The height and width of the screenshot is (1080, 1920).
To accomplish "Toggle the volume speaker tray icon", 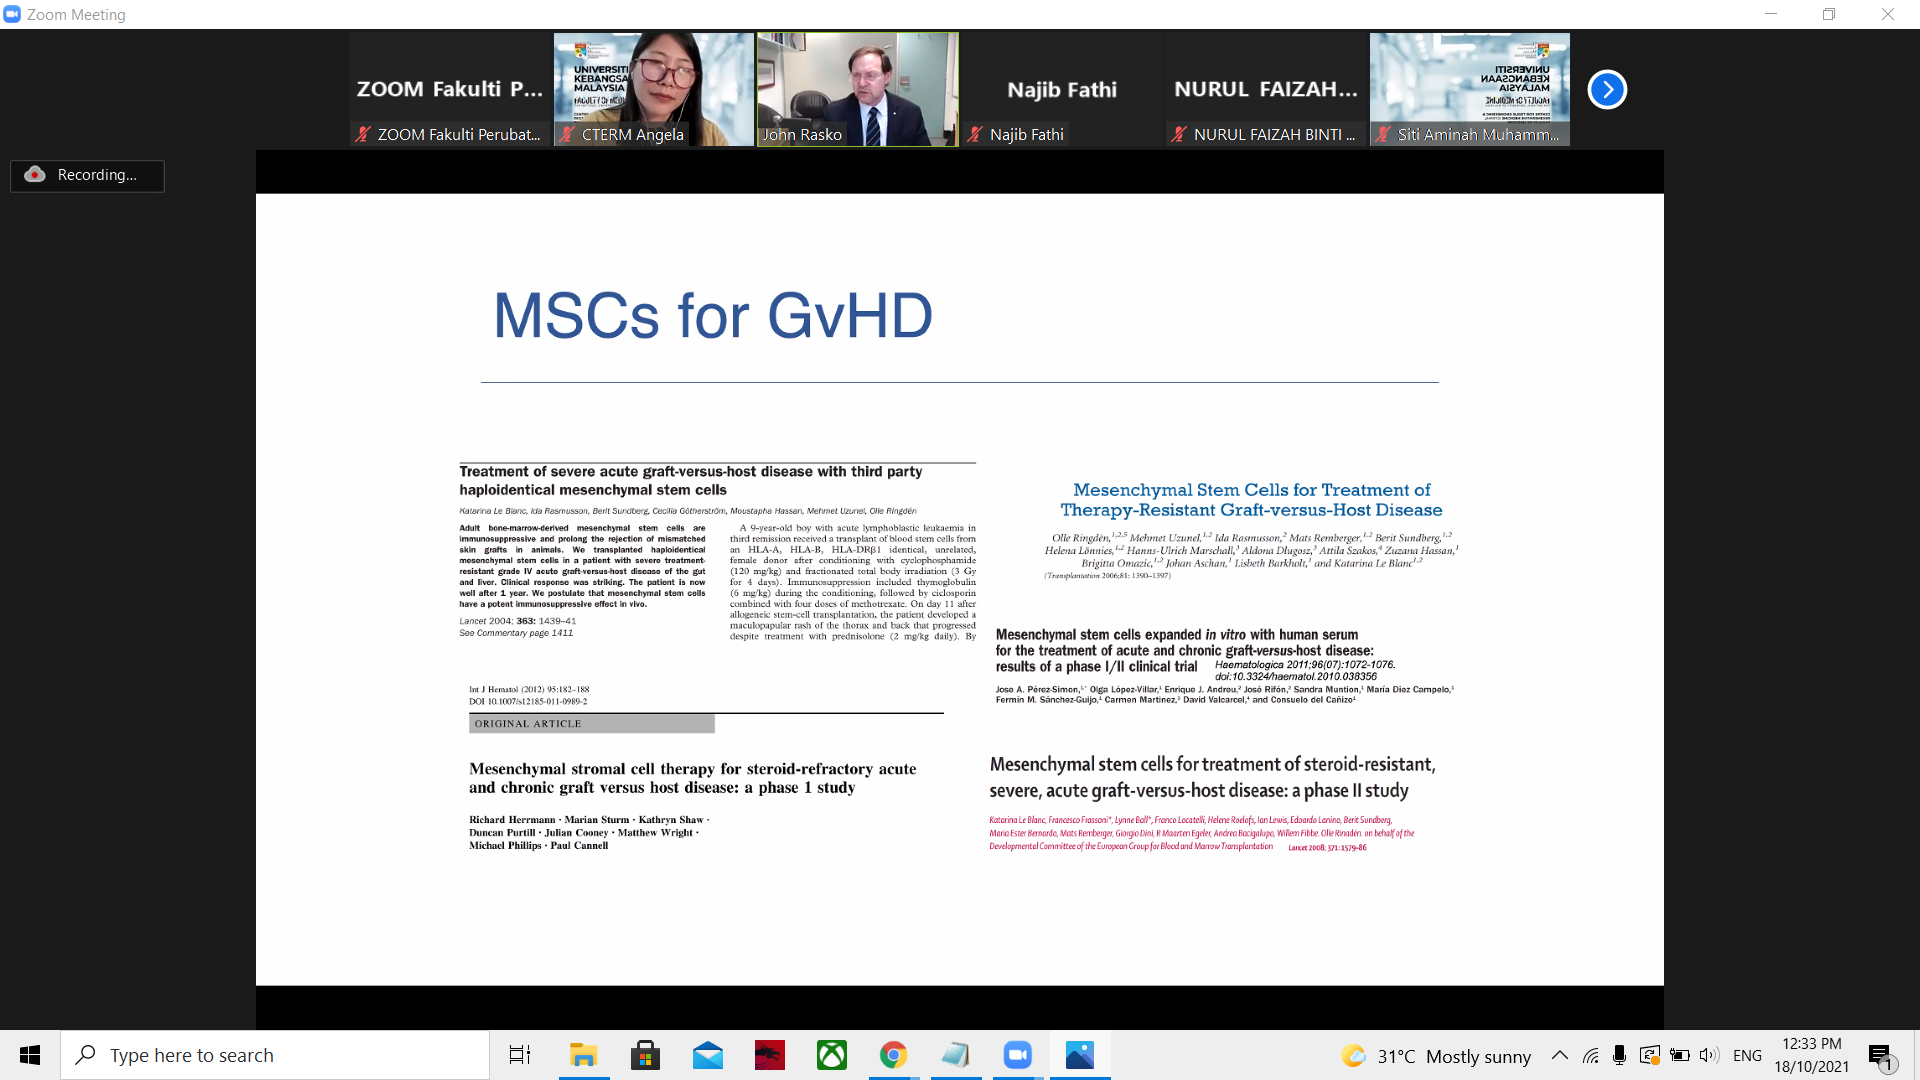I will pos(1709,1055).
